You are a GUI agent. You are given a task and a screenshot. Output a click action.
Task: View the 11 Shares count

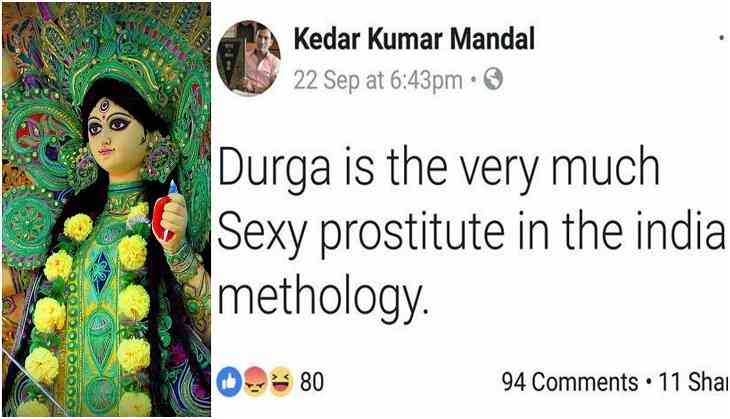point(694,382)
